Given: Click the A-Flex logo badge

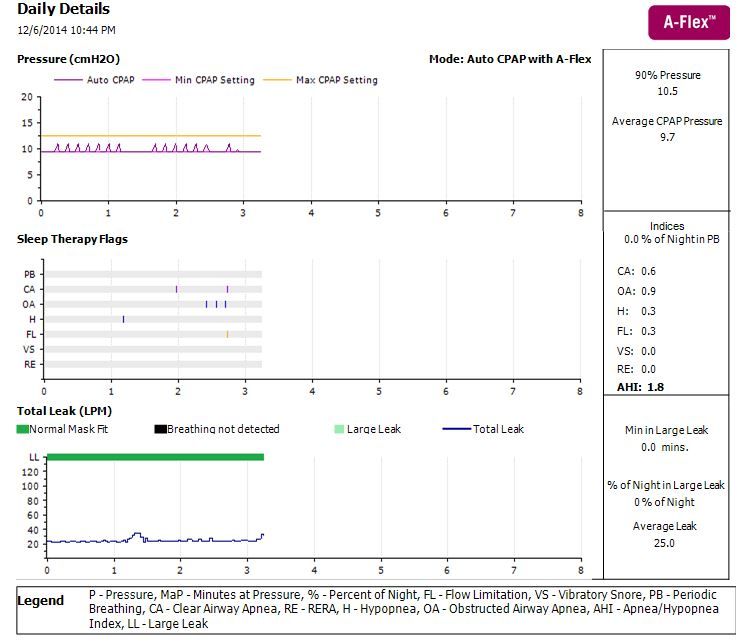Looking at the screenshot, I should [689, 23].
